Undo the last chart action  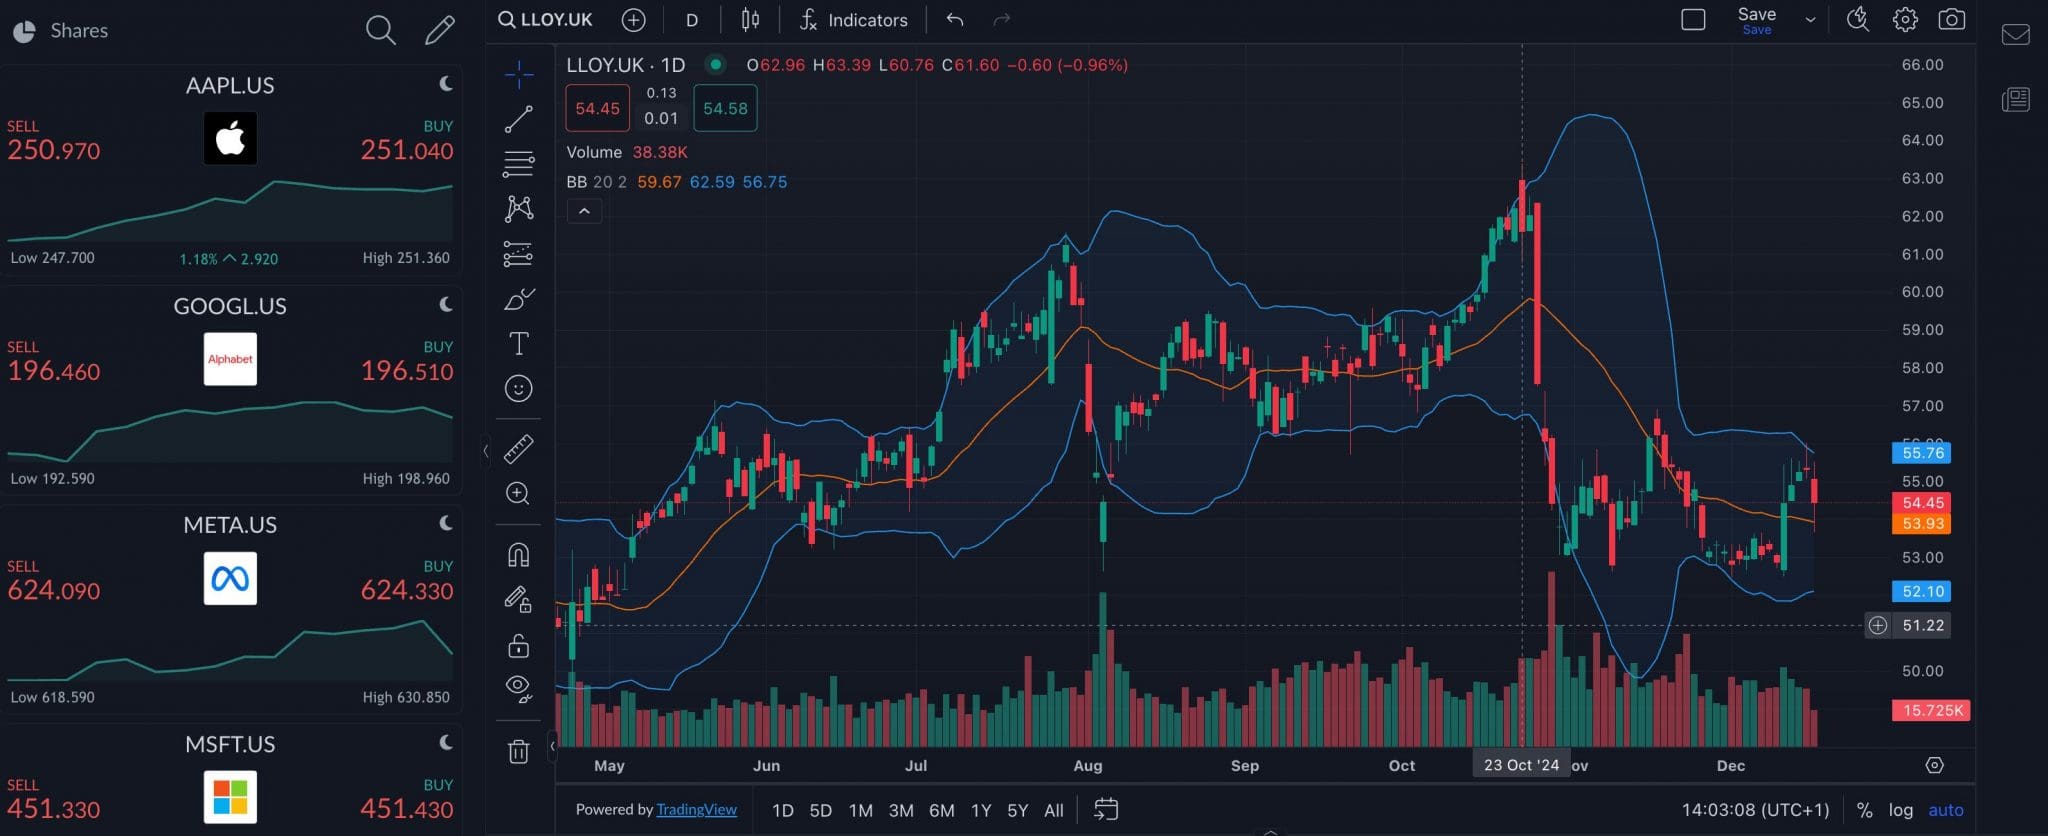[x=955, y=20]
